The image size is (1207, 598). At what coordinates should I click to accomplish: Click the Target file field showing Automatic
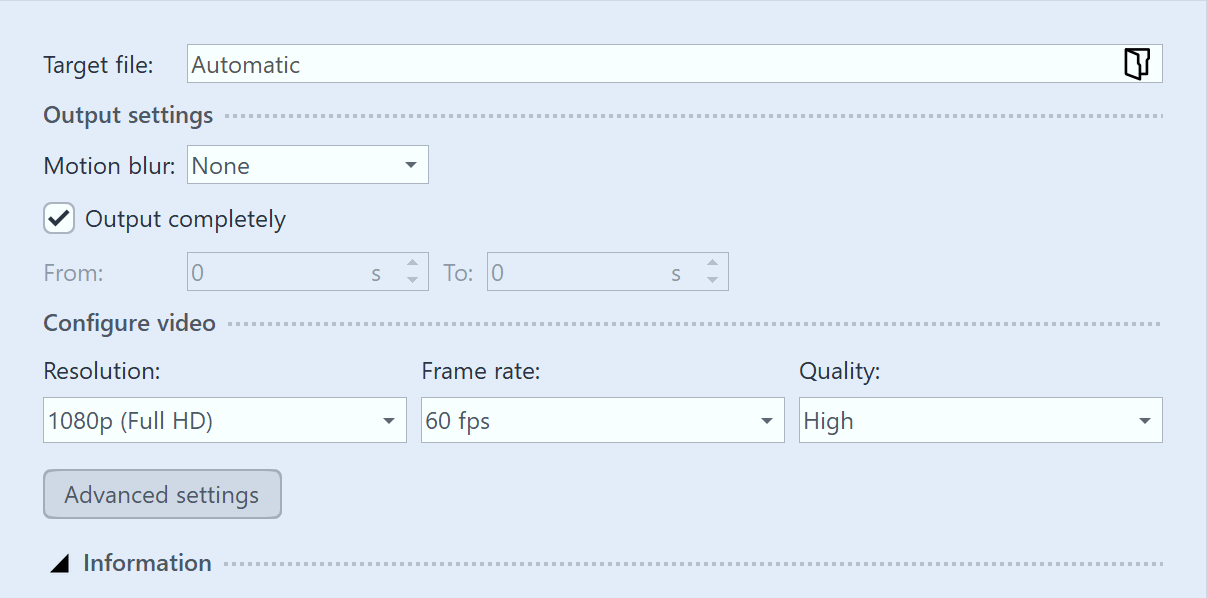(x=600, y=63)
